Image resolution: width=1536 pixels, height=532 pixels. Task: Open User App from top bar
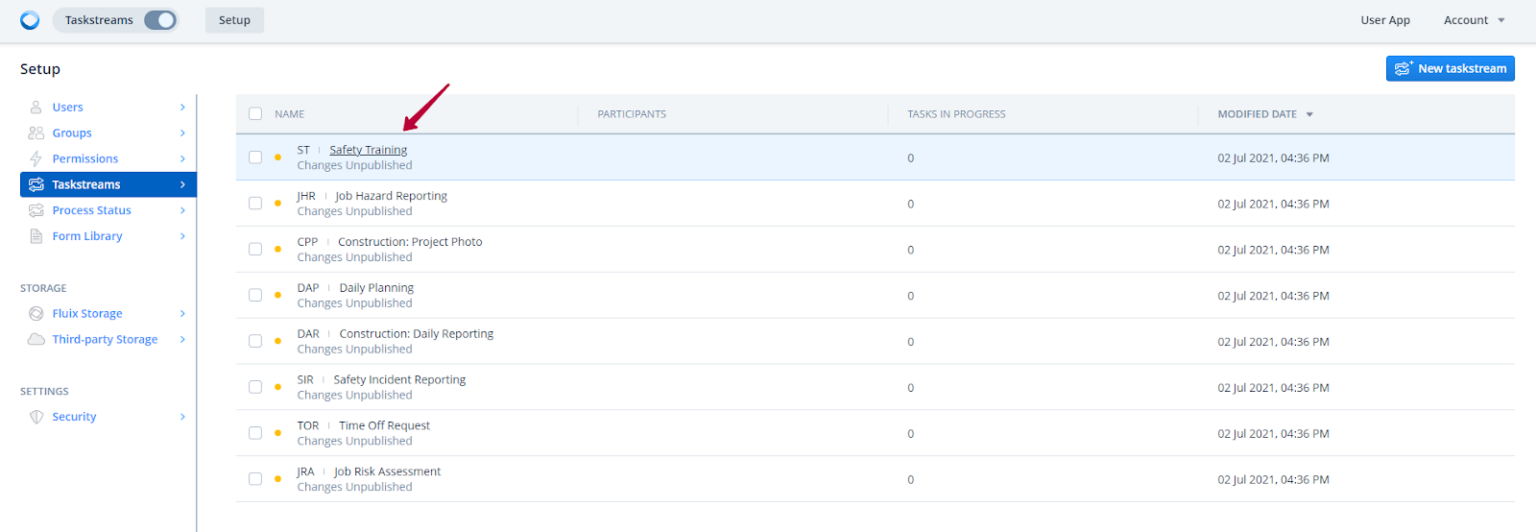pyautogui.click(x=1385, y=20)
